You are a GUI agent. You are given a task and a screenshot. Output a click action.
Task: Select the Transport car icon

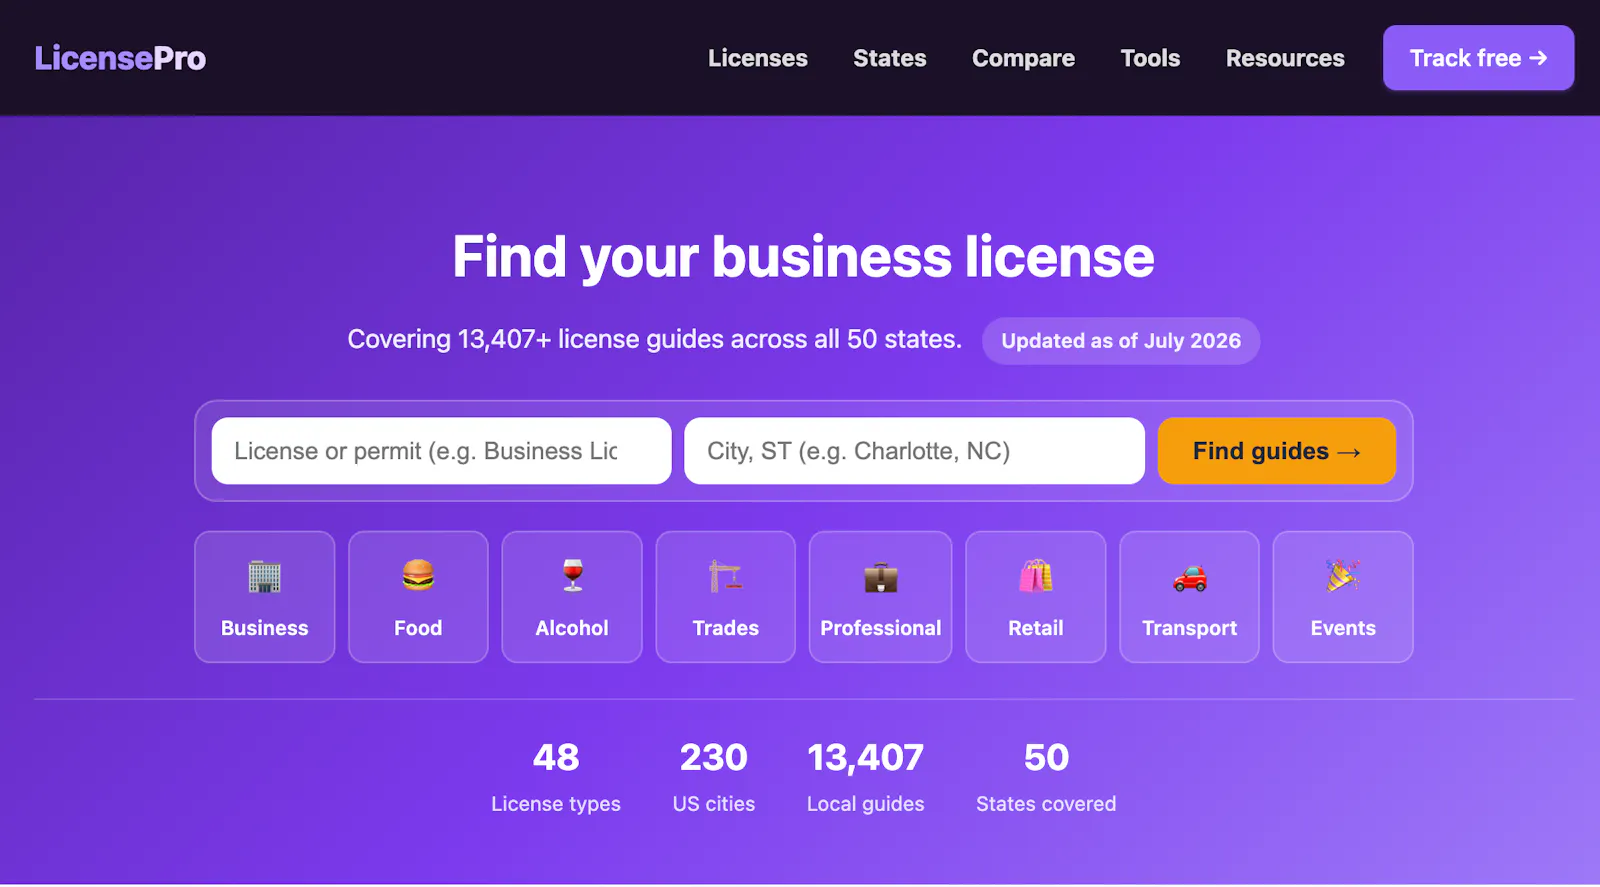pyautogui.click(x=1189, y=577)
